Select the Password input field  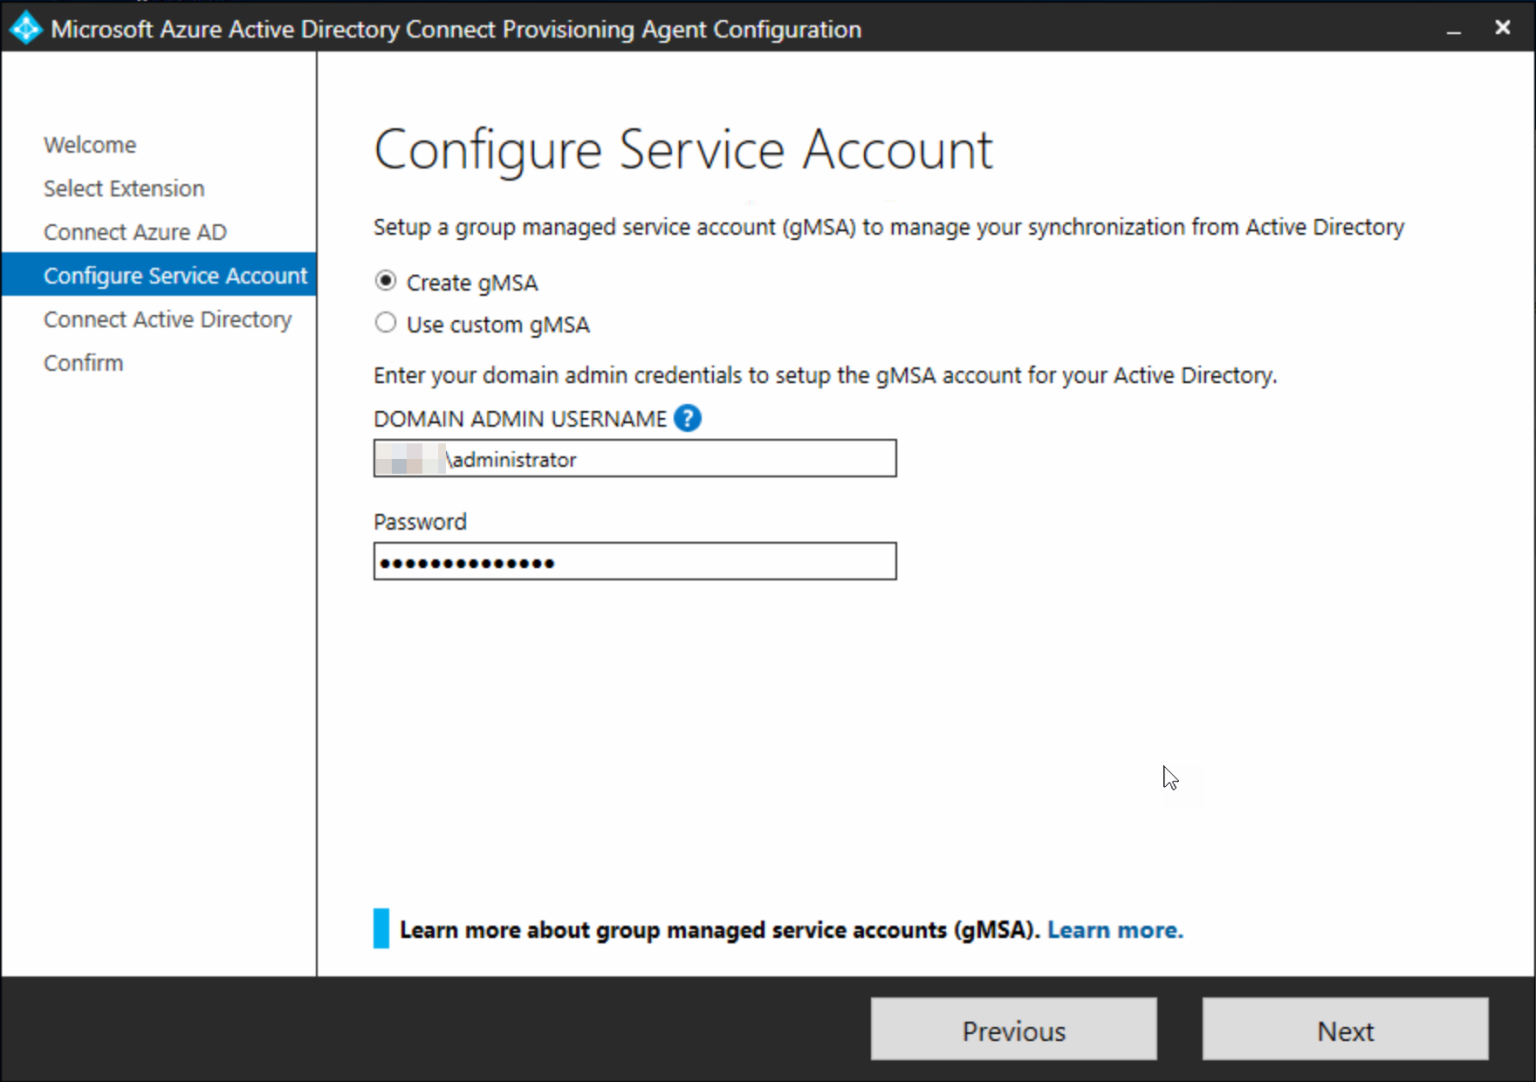click(634, 561)
